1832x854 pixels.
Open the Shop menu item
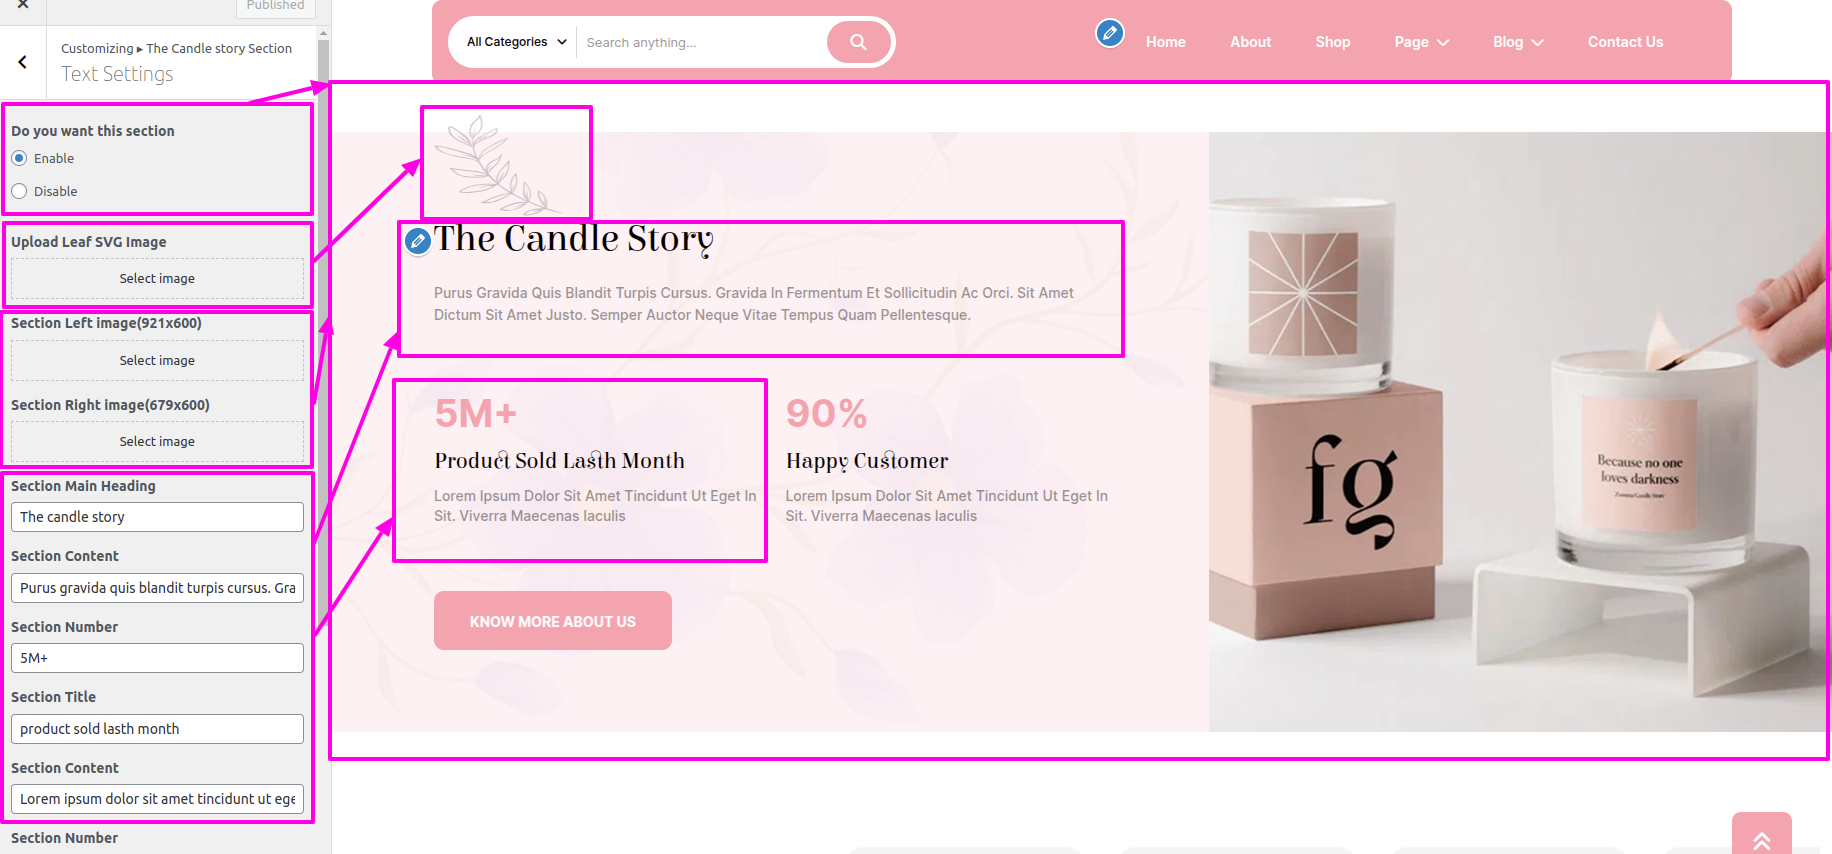(1332, 42)
